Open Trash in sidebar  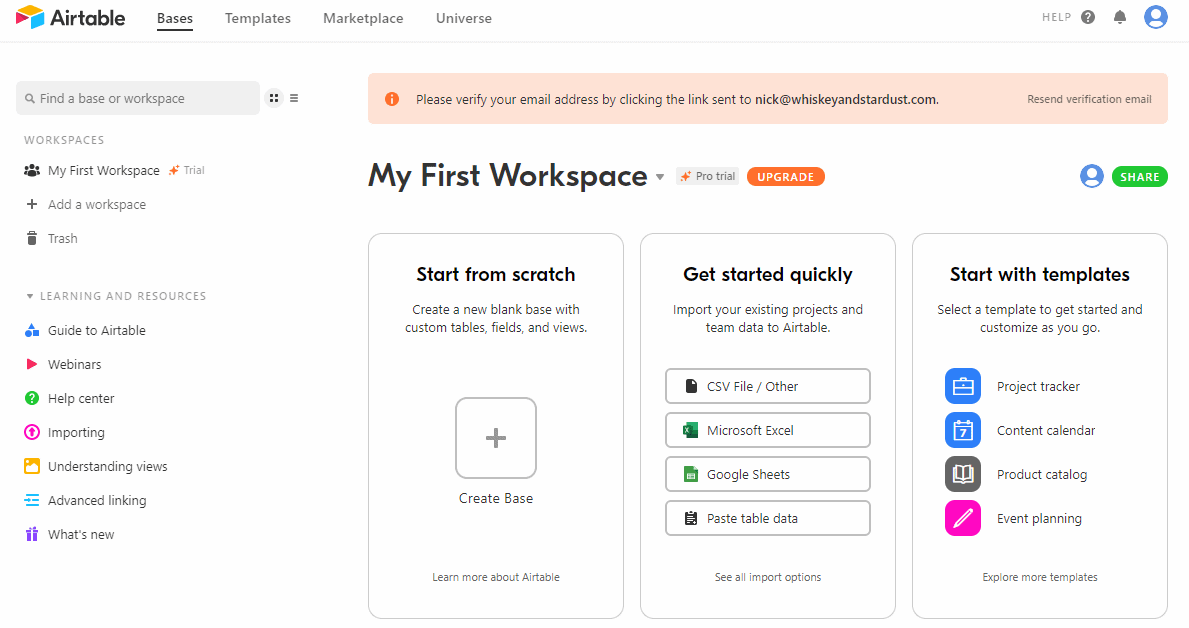[63, 238]
